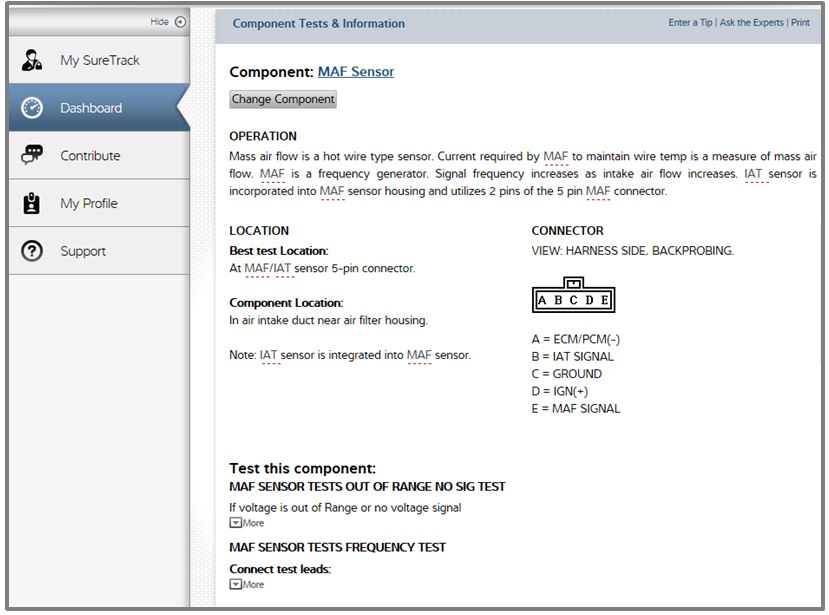Click the Enter a Tip link
Viewport: 829px width, 615px height.
pos(690,23)
